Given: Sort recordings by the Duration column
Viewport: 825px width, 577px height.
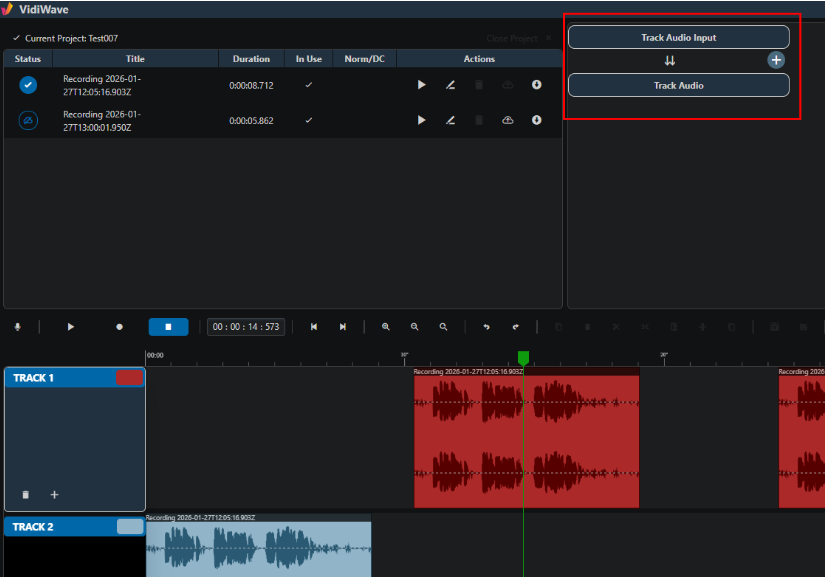Looking at the screenshot, I should [x=251, y=59].
